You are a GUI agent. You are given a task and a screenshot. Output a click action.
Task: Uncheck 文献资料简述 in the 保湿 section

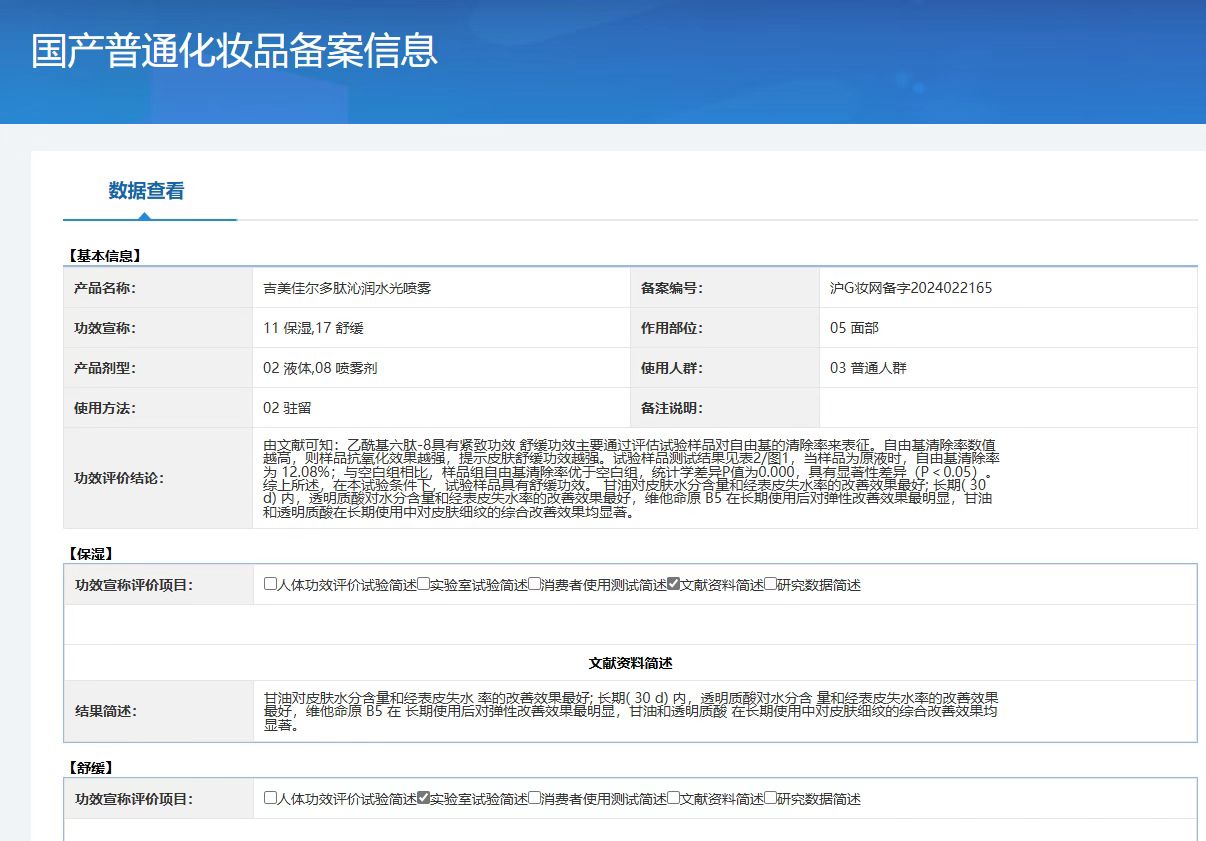[x=673, y=584]
